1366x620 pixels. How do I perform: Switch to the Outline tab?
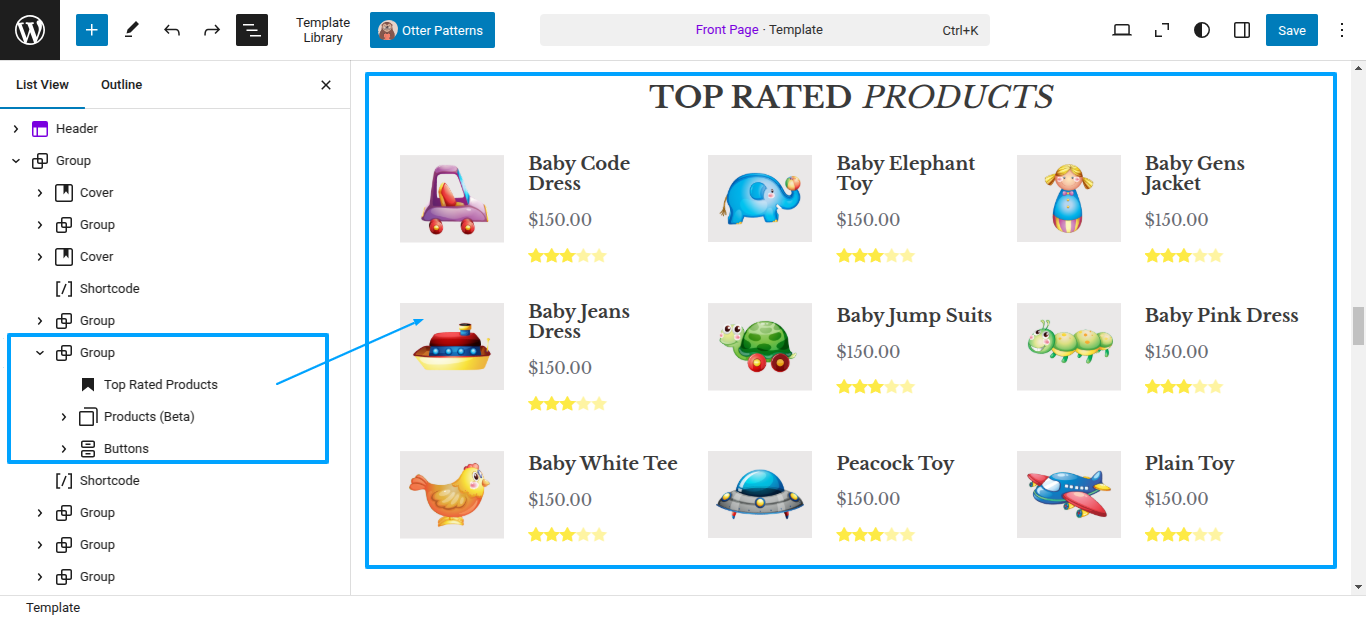(x=121, y=85)
